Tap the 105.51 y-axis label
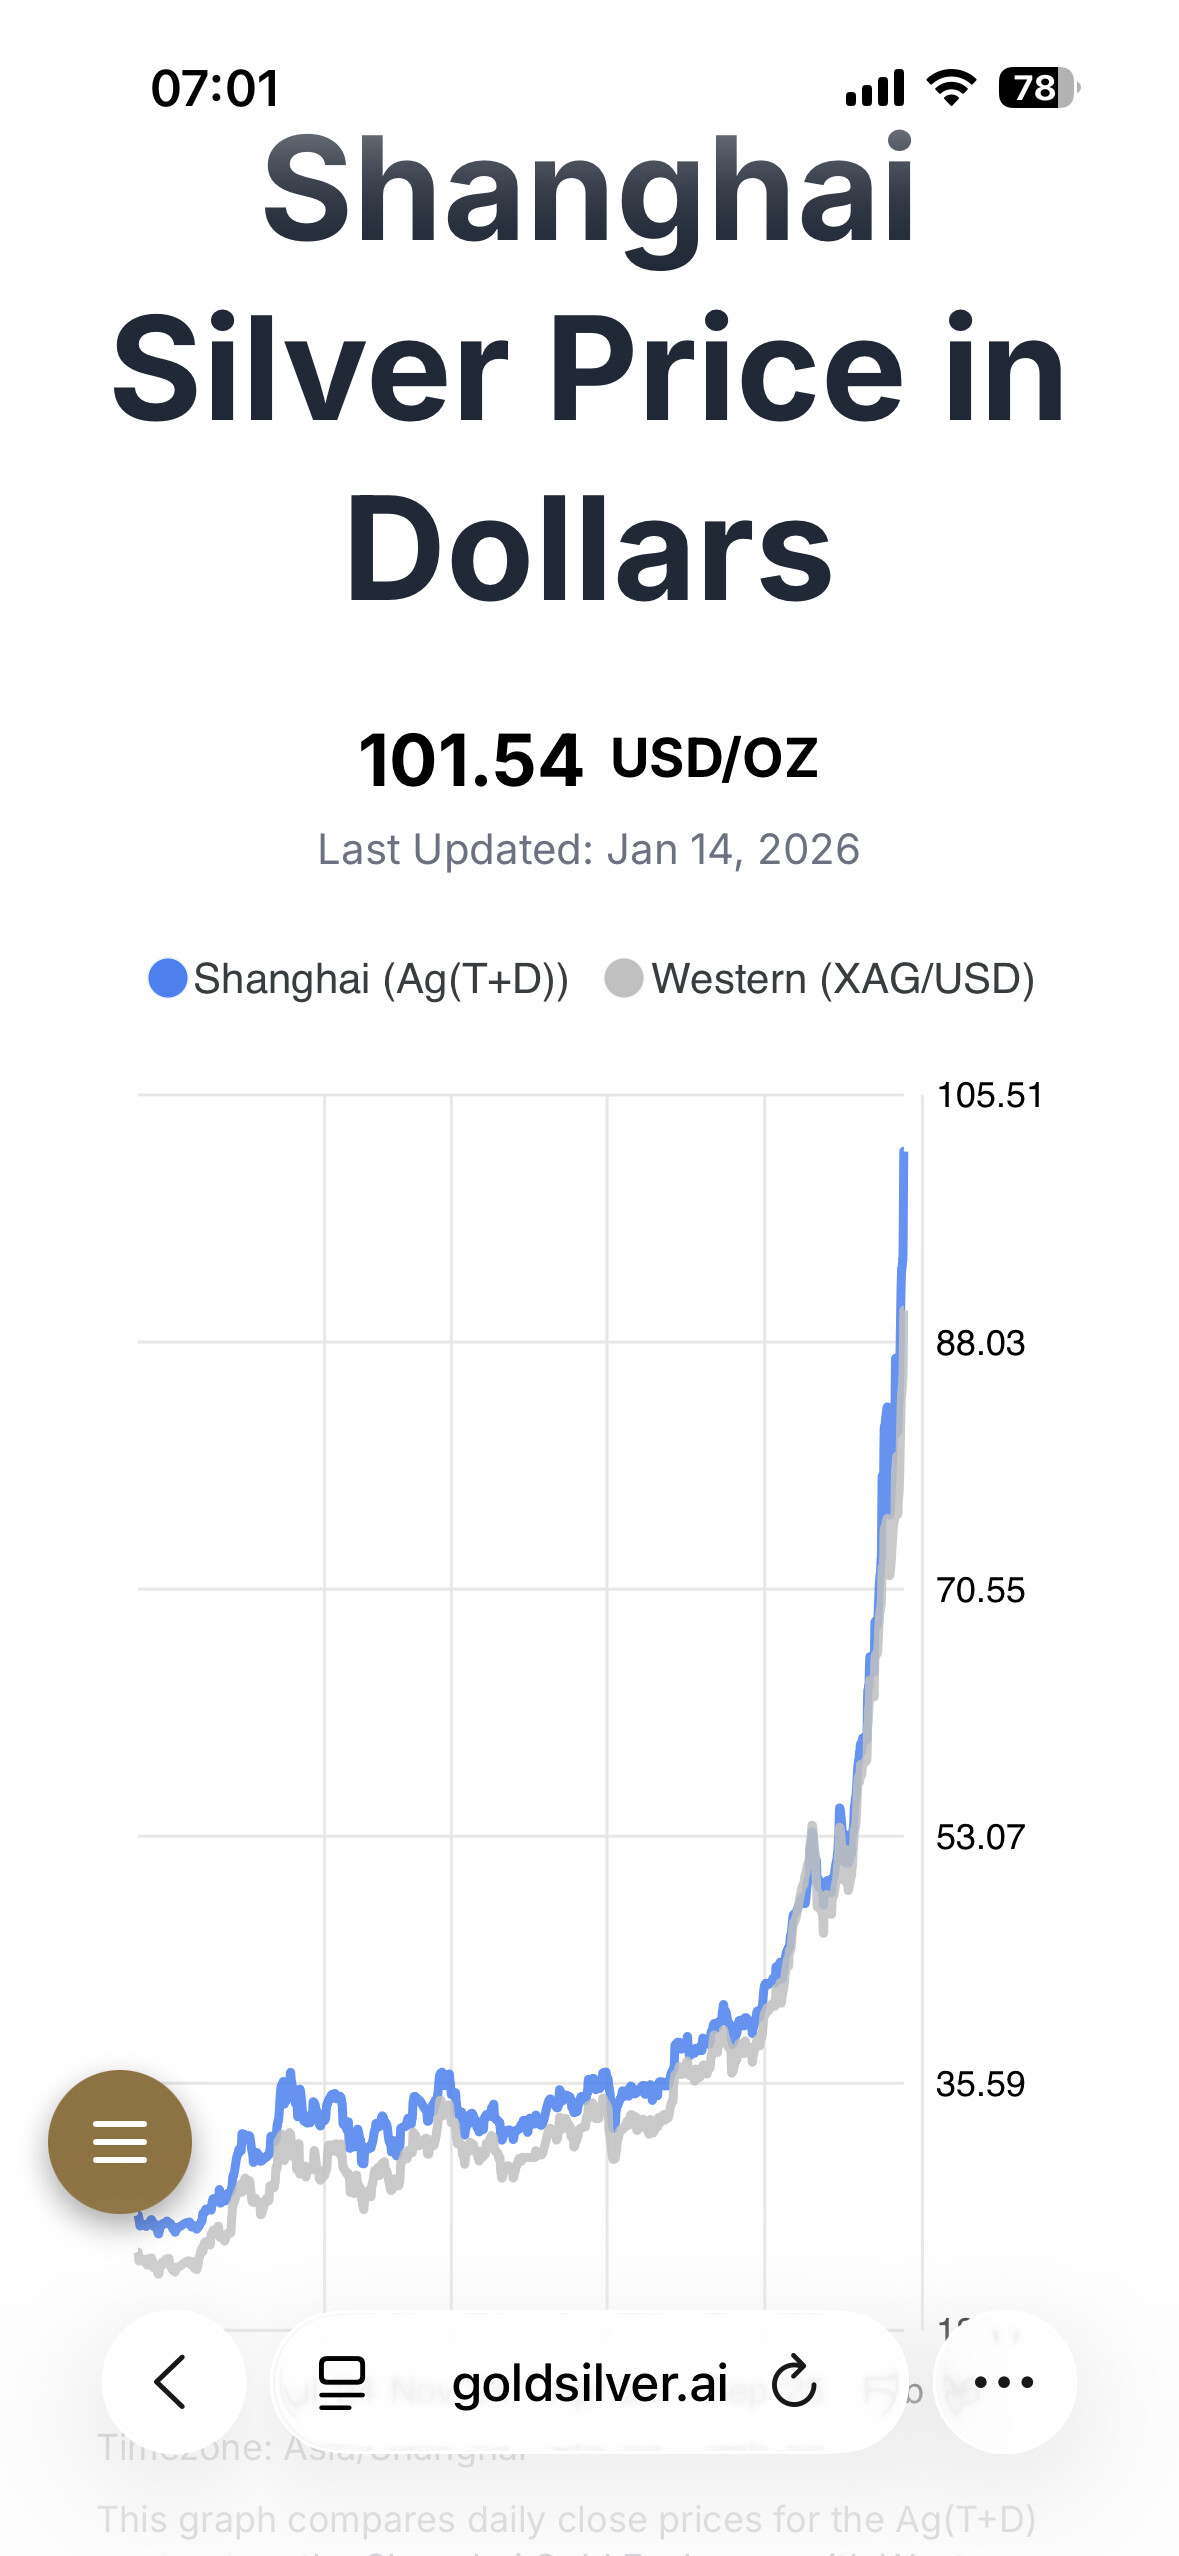The image size is (1179, 2556). [989, 1096]
